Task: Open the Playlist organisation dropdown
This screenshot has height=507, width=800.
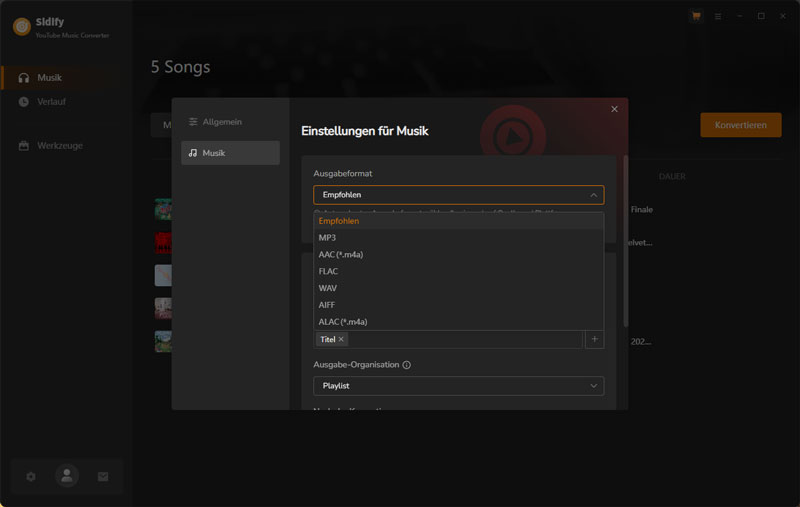Action: point(458,386)
